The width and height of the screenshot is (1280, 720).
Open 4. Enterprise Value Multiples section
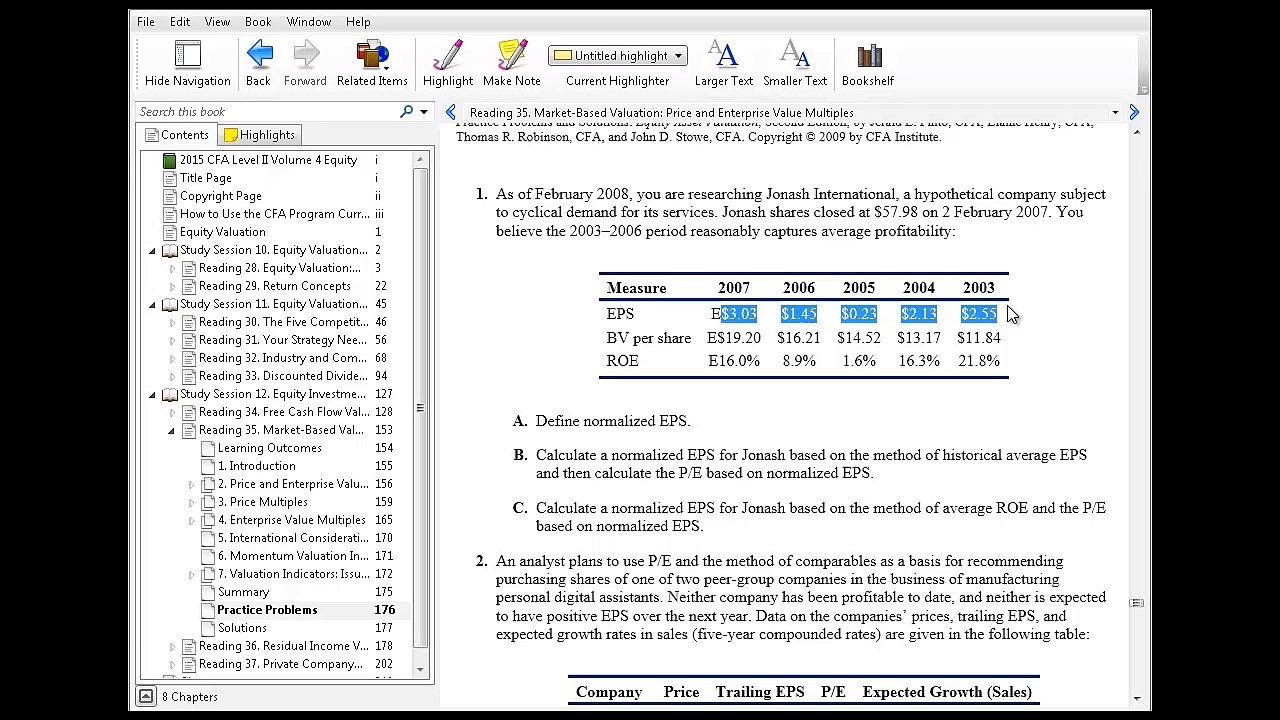coord(292,520)
